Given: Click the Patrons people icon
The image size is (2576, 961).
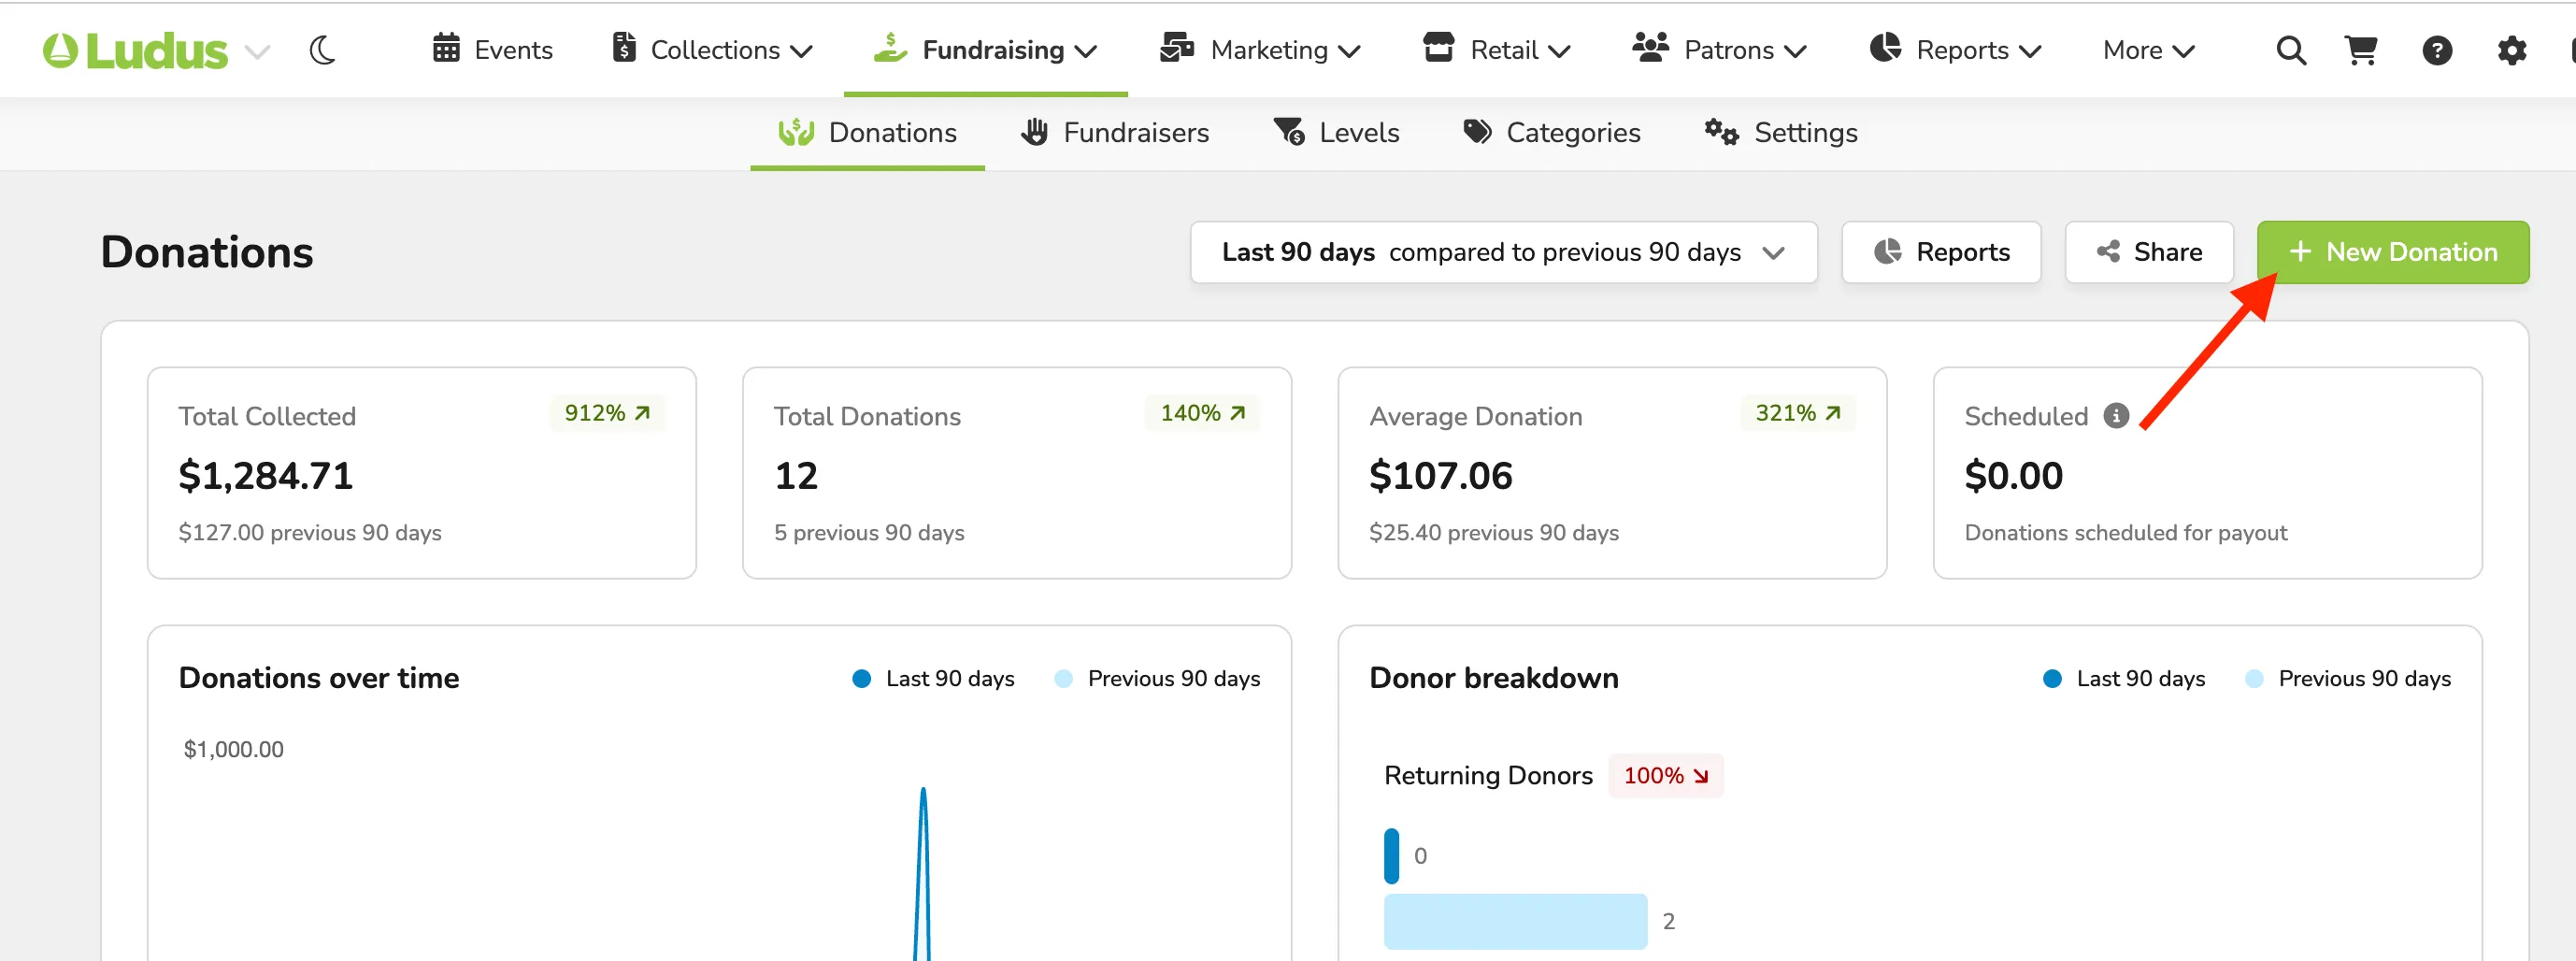Looking at the screenshot, I should 1651,47.
